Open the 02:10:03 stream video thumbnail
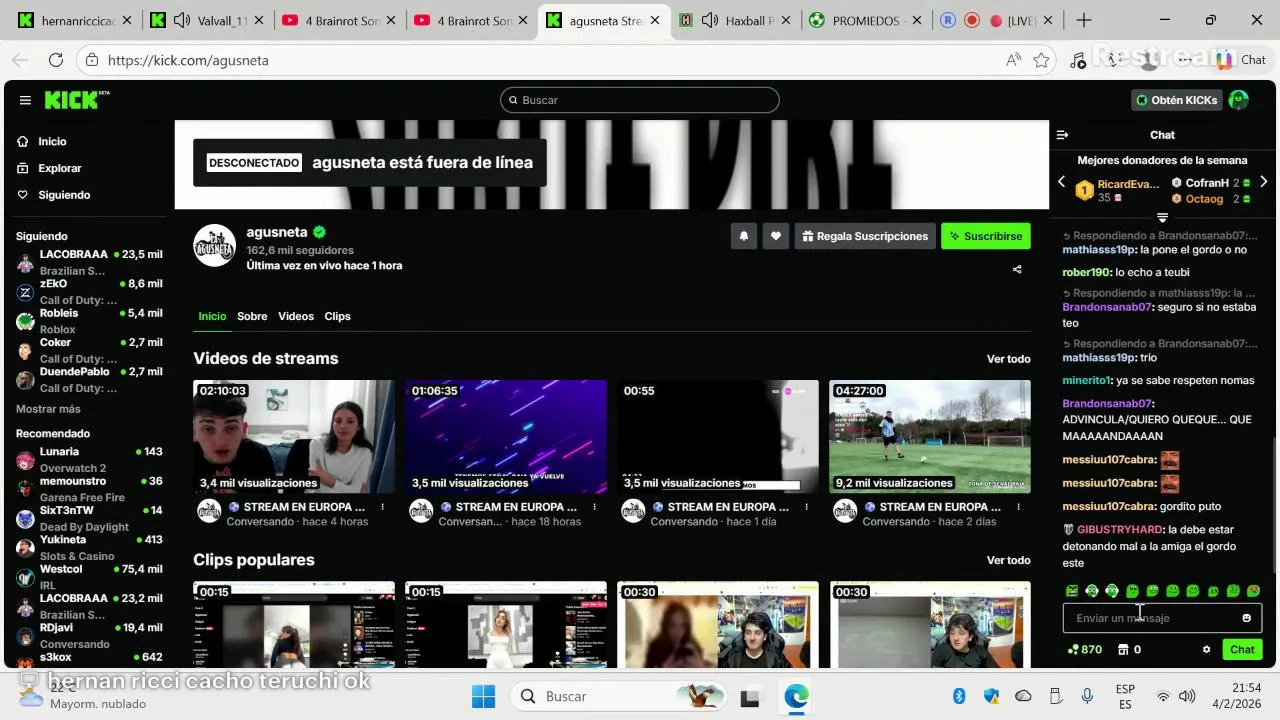 294,437
